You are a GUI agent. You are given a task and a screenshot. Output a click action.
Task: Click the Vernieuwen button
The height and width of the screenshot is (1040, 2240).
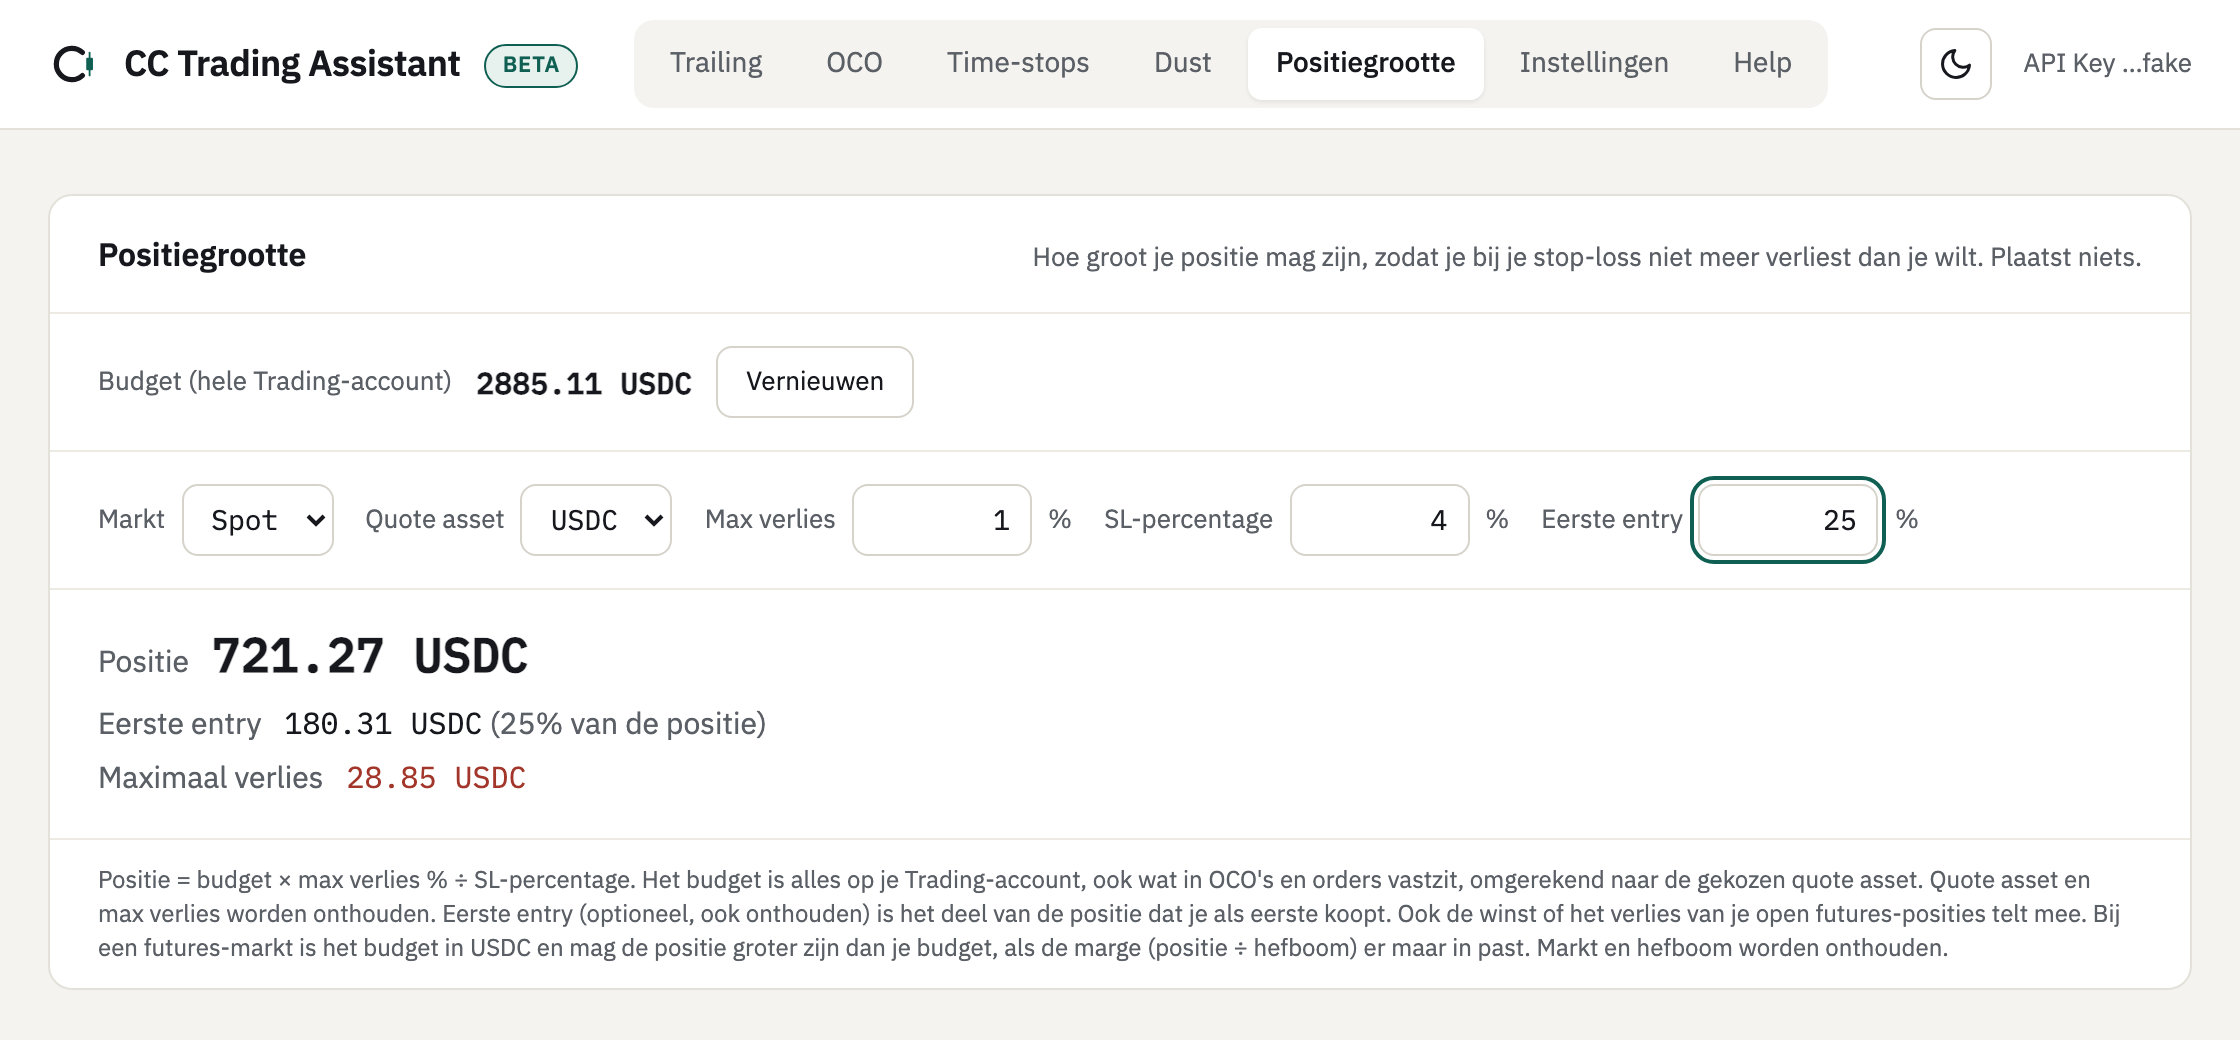click(x=815, y=382)
